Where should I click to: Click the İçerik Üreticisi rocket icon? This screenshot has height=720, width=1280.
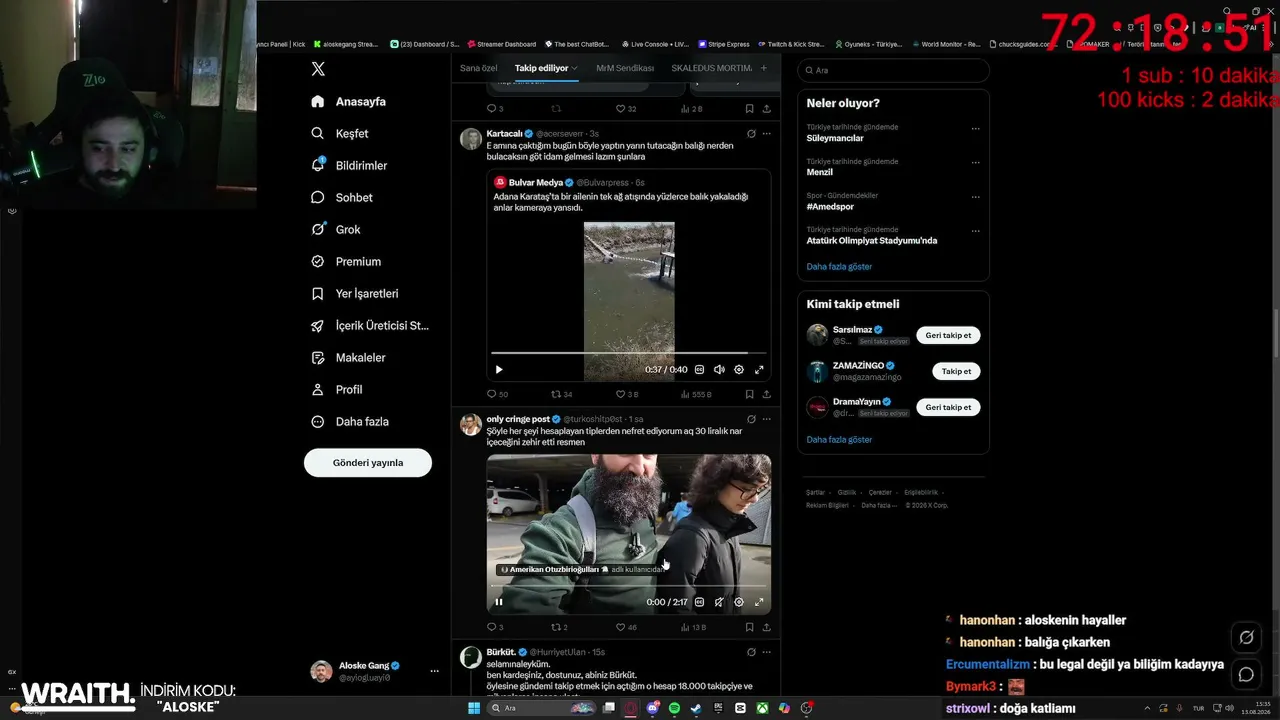[318, 326]
